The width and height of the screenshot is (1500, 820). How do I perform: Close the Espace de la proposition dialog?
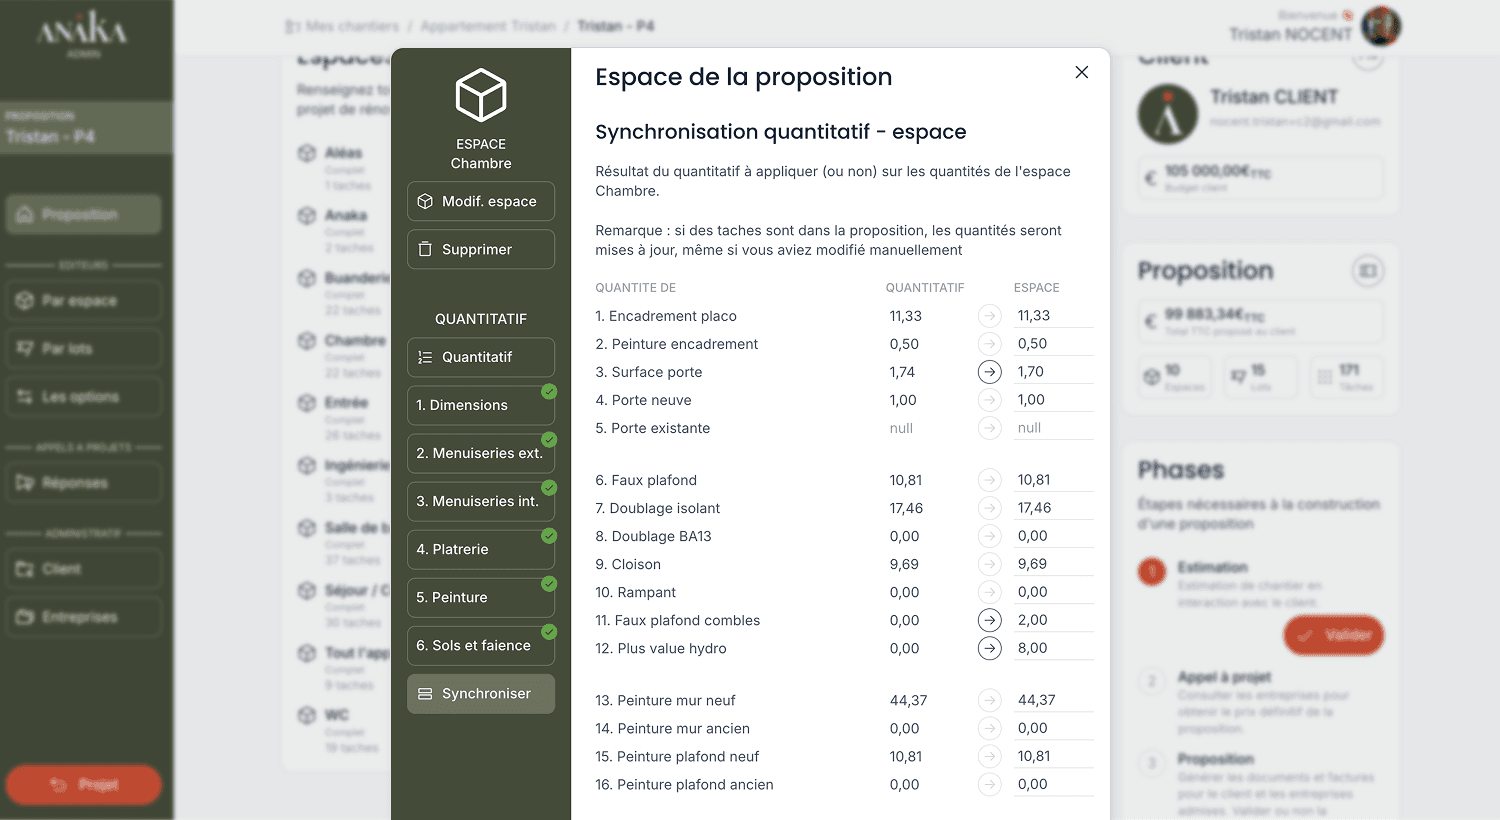click(x=1081, y=72)
